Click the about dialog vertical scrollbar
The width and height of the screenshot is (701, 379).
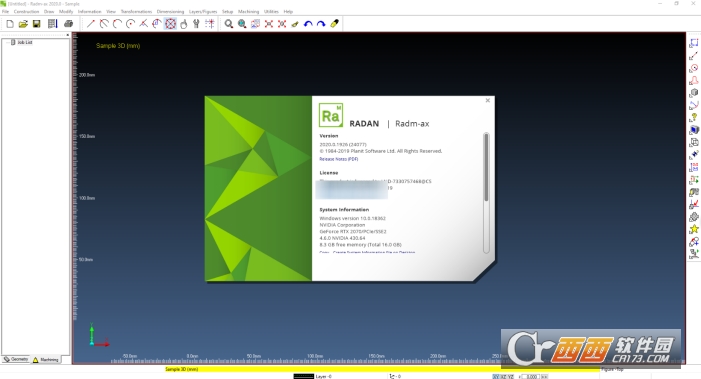pyautogui.click(x=486, y=193)
